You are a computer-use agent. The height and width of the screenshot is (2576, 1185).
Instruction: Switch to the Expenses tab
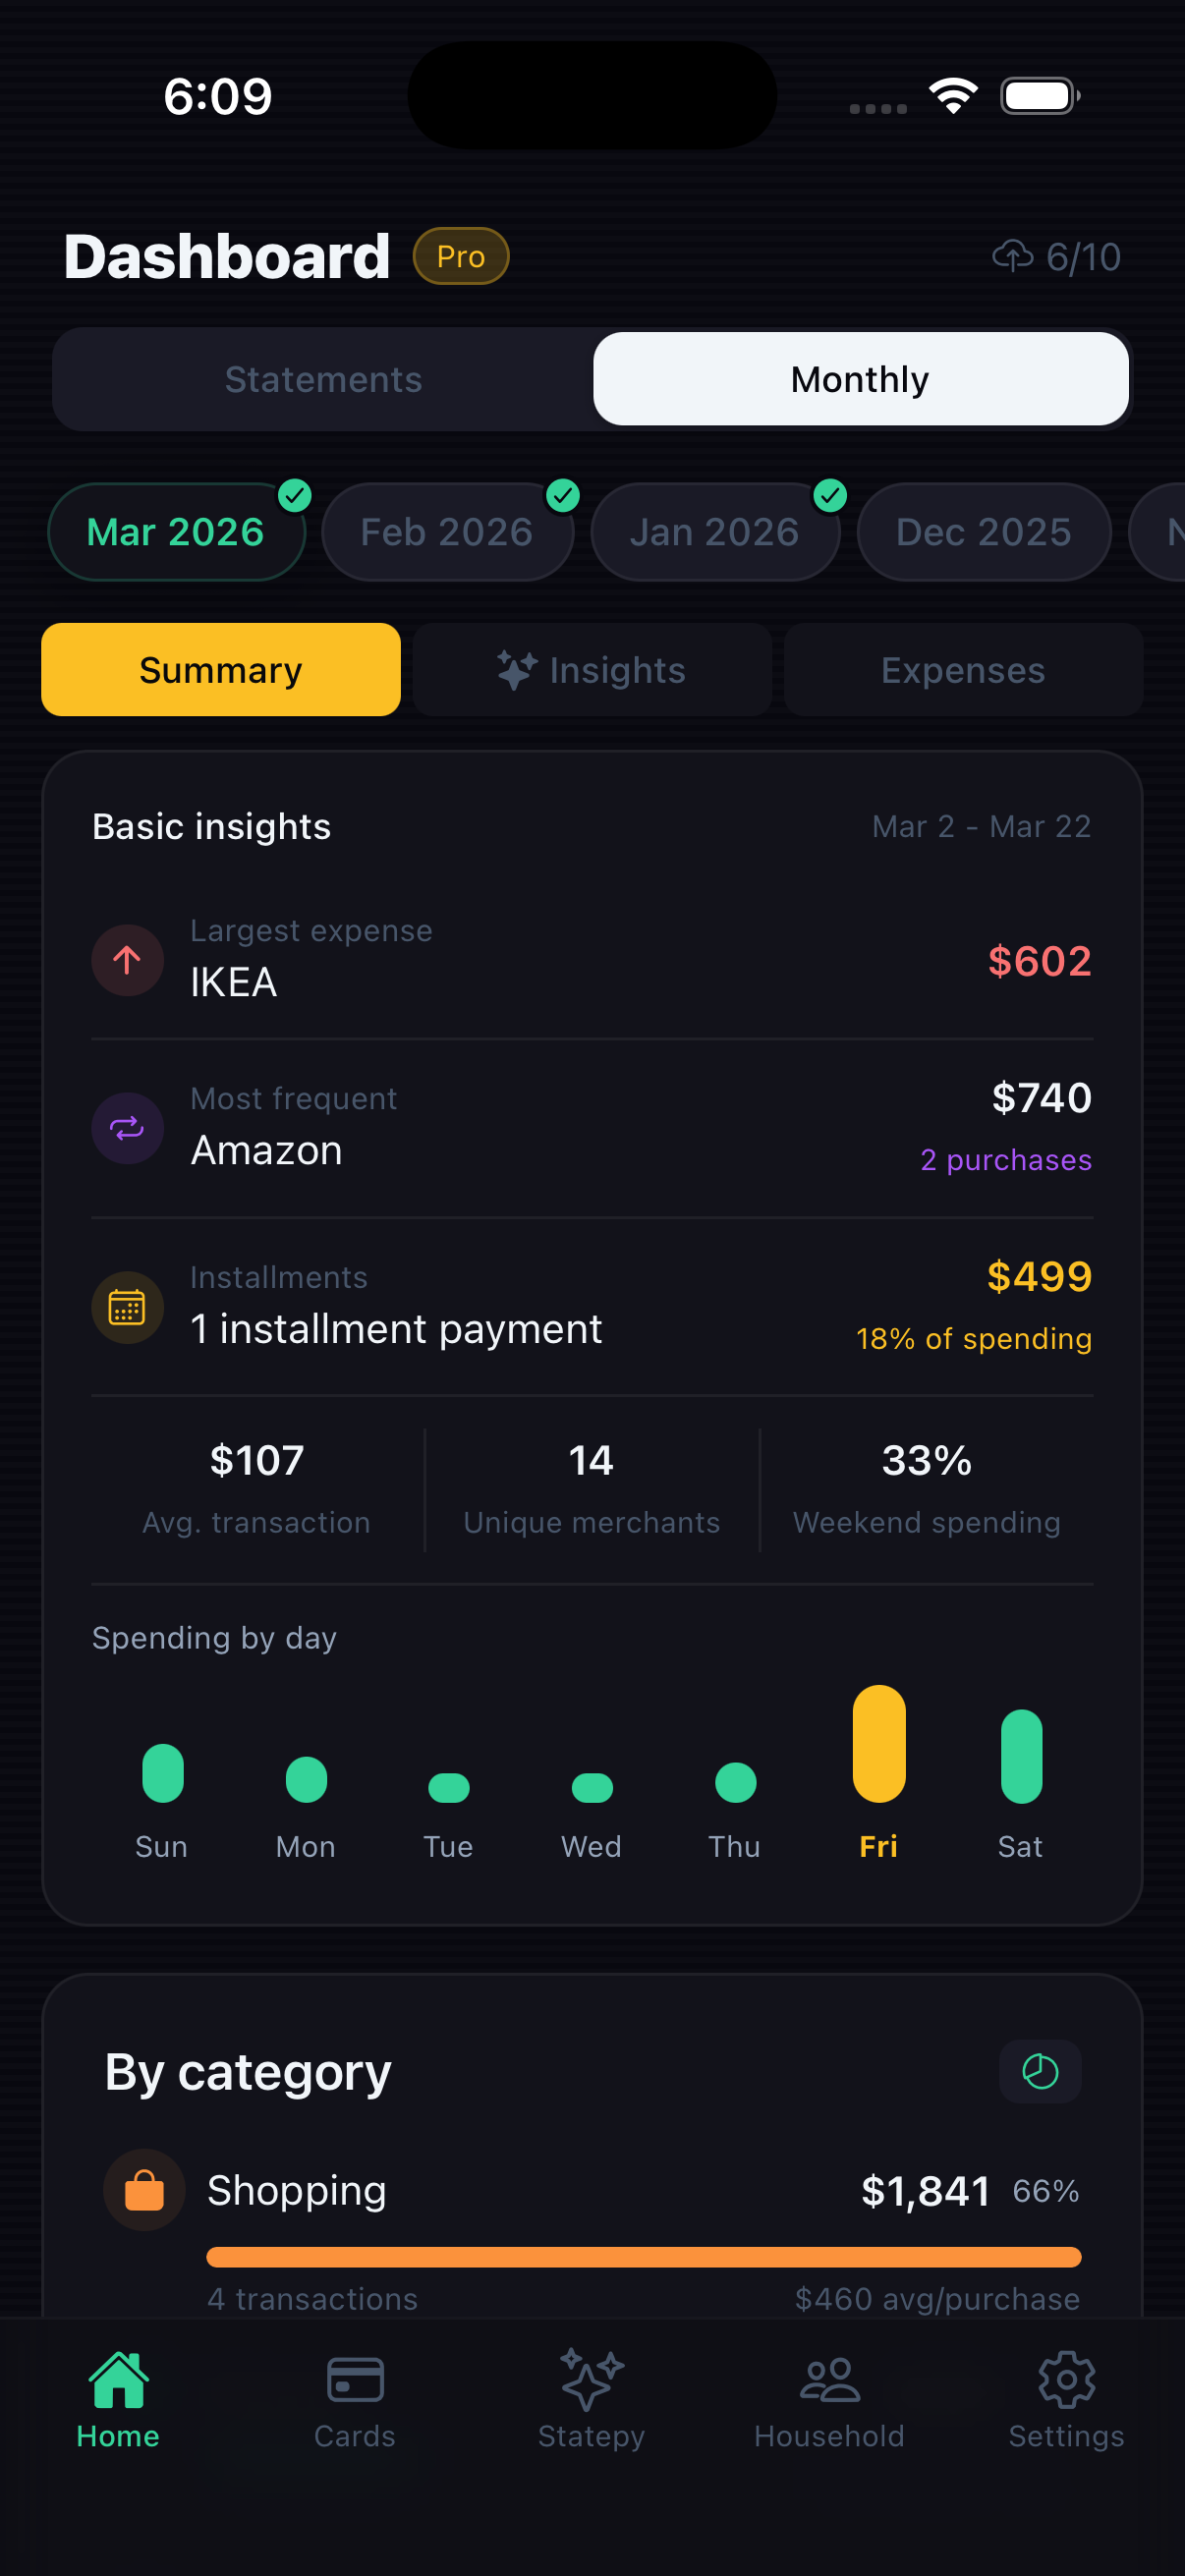pos(962,670)
